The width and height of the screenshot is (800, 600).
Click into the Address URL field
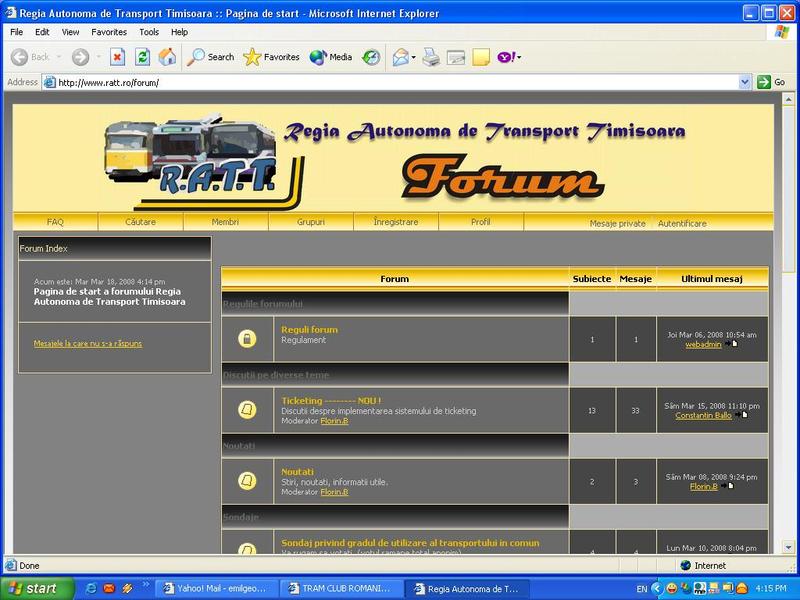click(x=390, y=82)
